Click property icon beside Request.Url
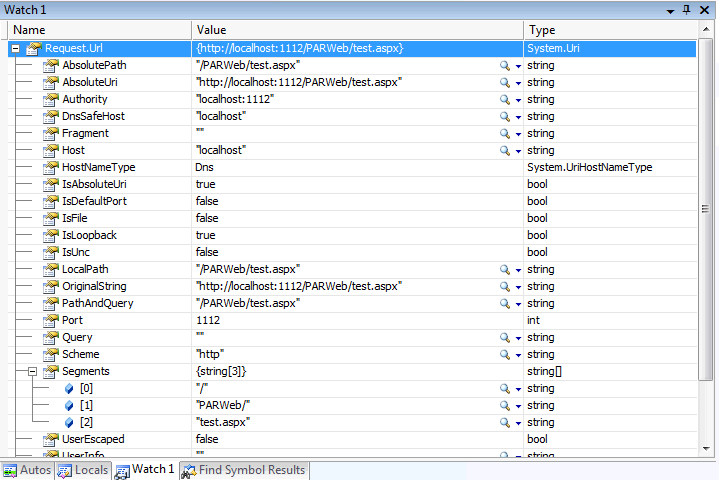 pyautogui.click(x=33, y=48)
